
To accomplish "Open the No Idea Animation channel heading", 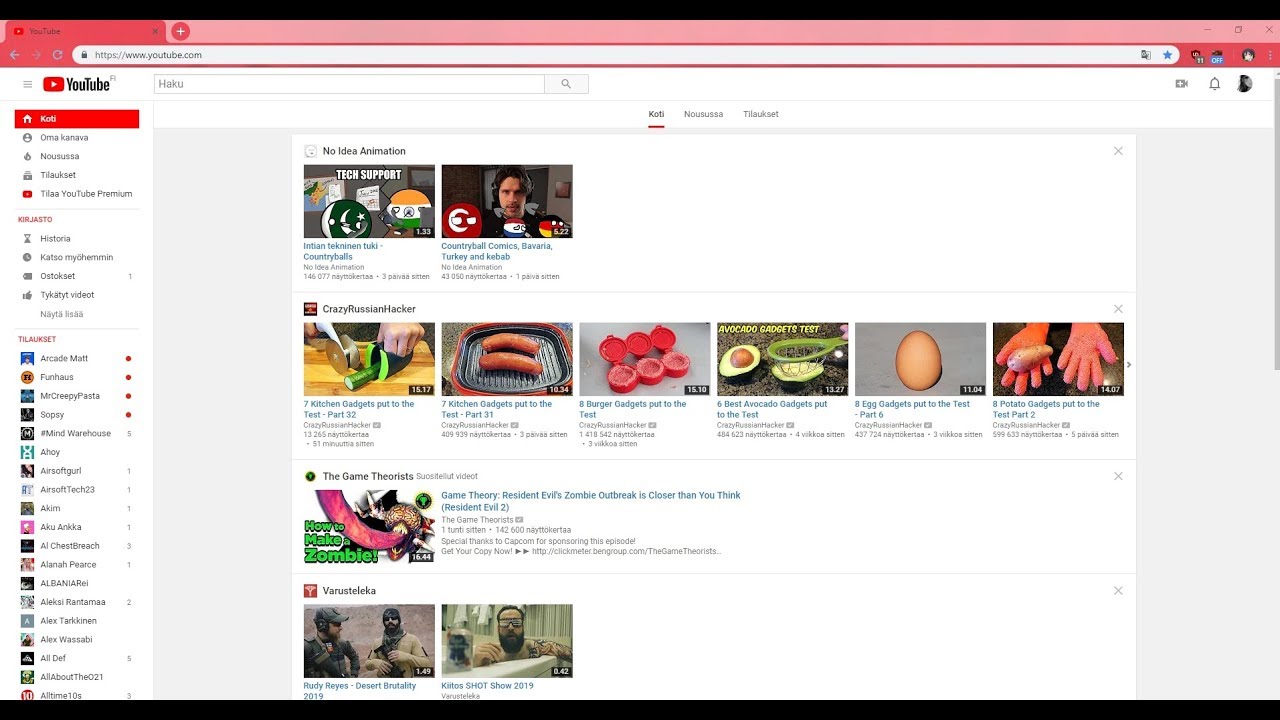I will point(364,151).
